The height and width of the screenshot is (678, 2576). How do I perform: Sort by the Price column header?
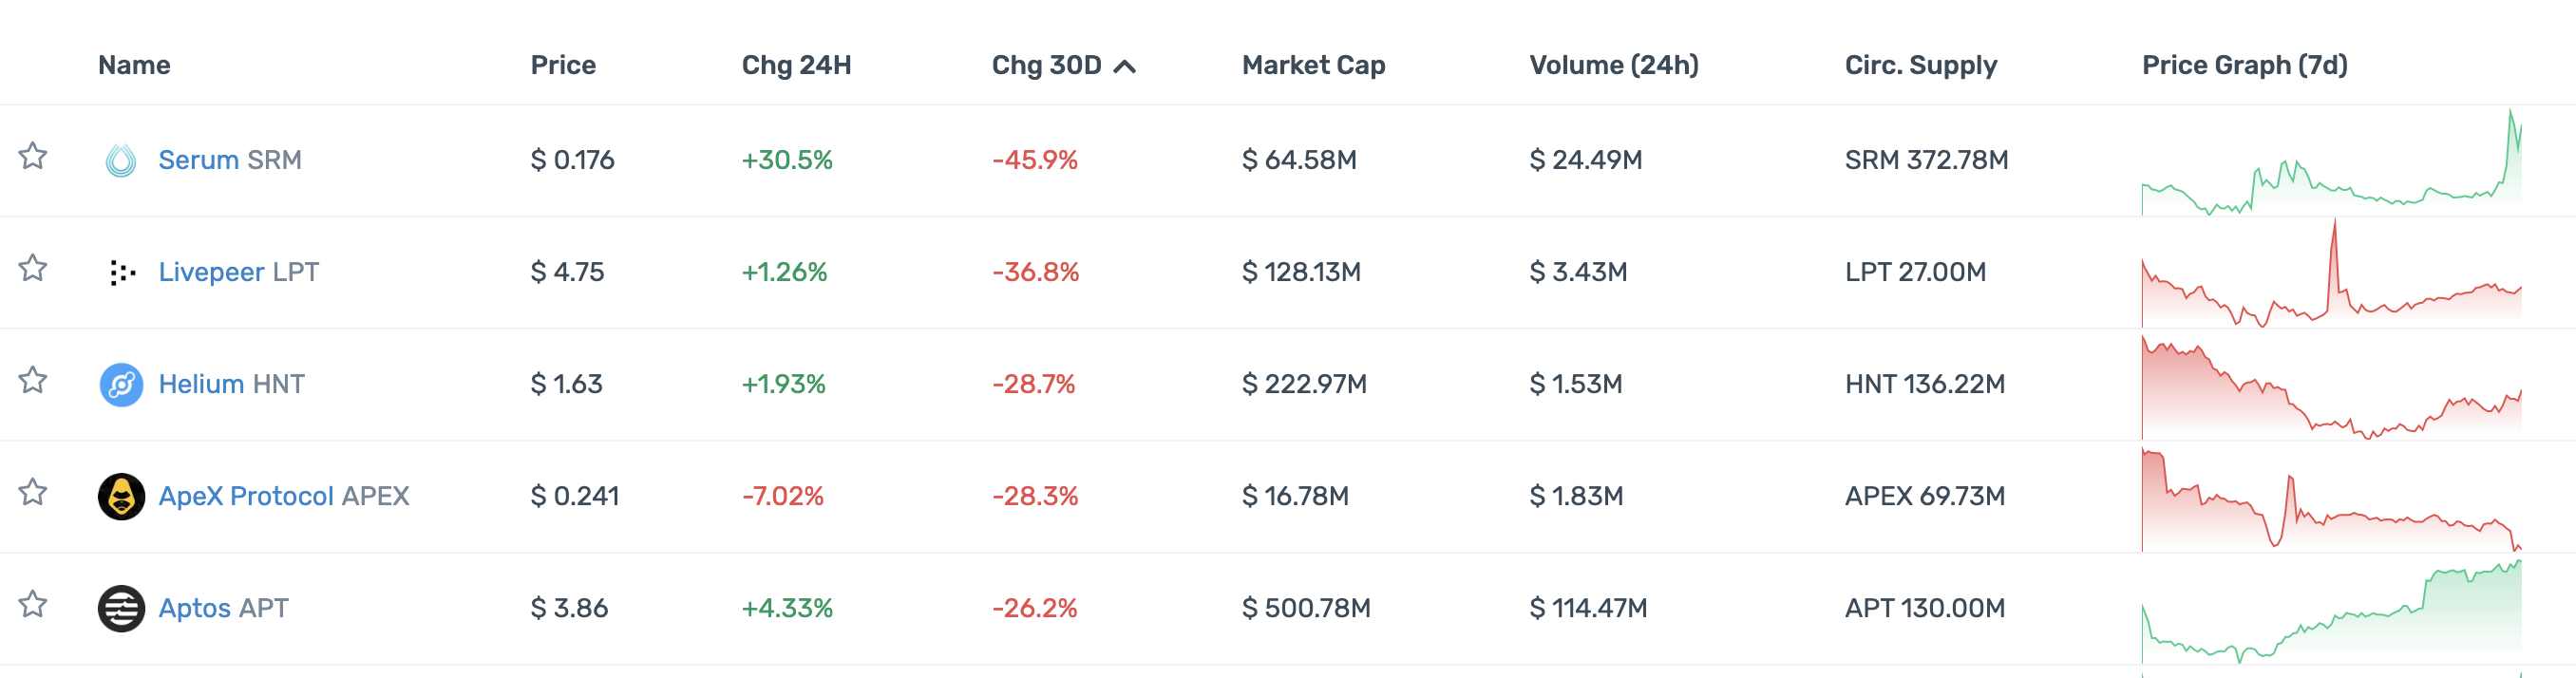pos(563,65)
